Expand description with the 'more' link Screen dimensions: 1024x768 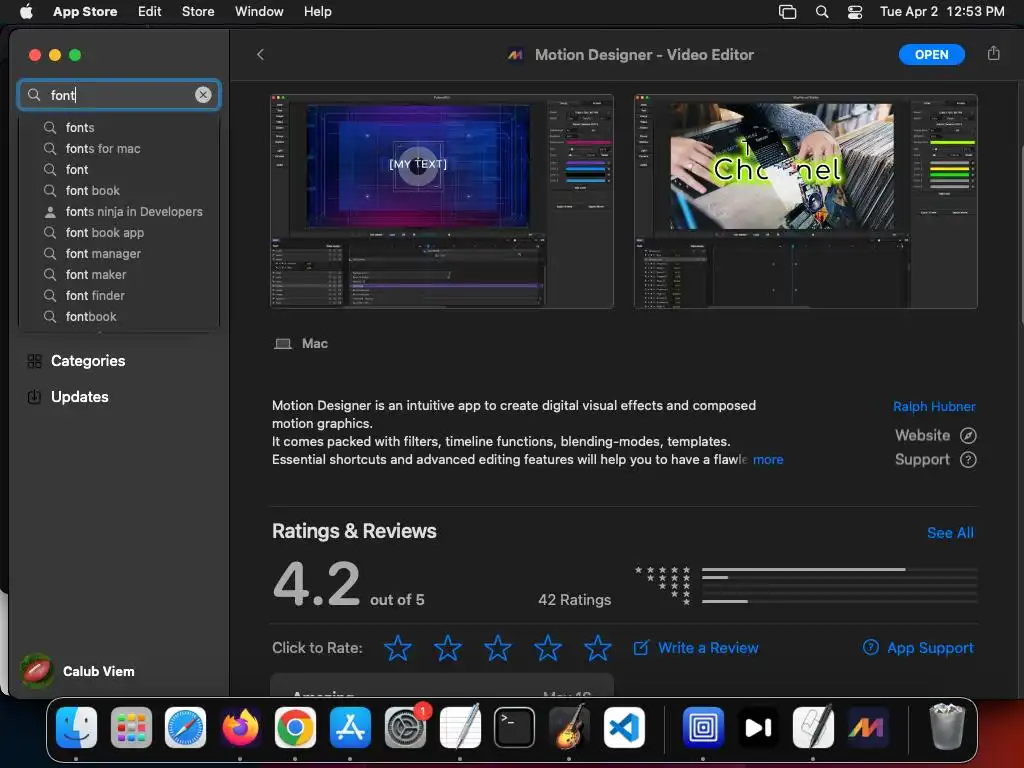(768, 459)
